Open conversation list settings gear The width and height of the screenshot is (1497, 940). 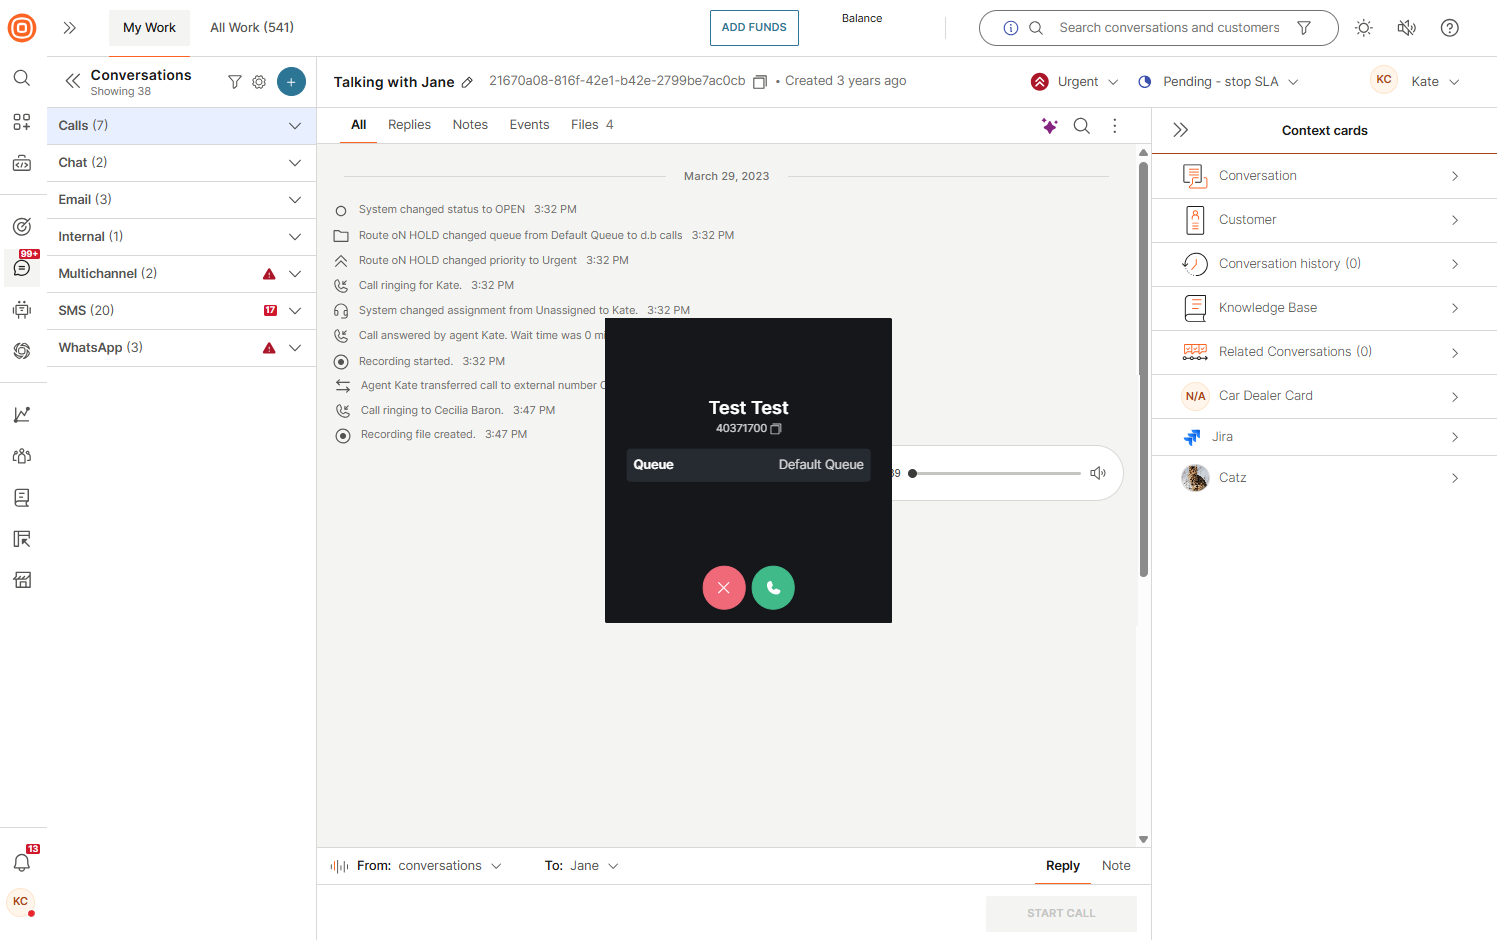click(x=259, y=82)
